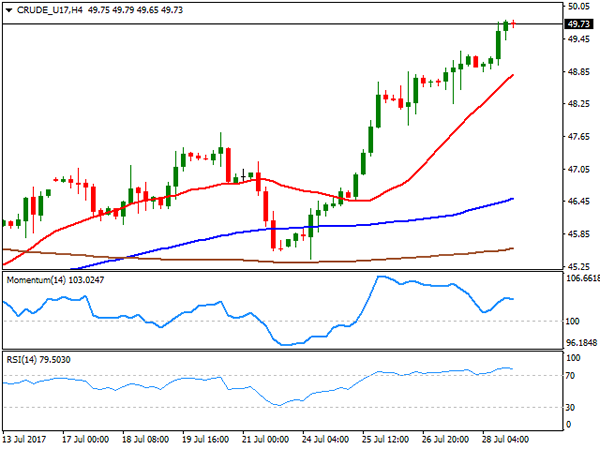Image resolution: width=600 pixels, height=450 pixels.
Task: Click the 48.85 price axis label
Action: tap(579, 72)
